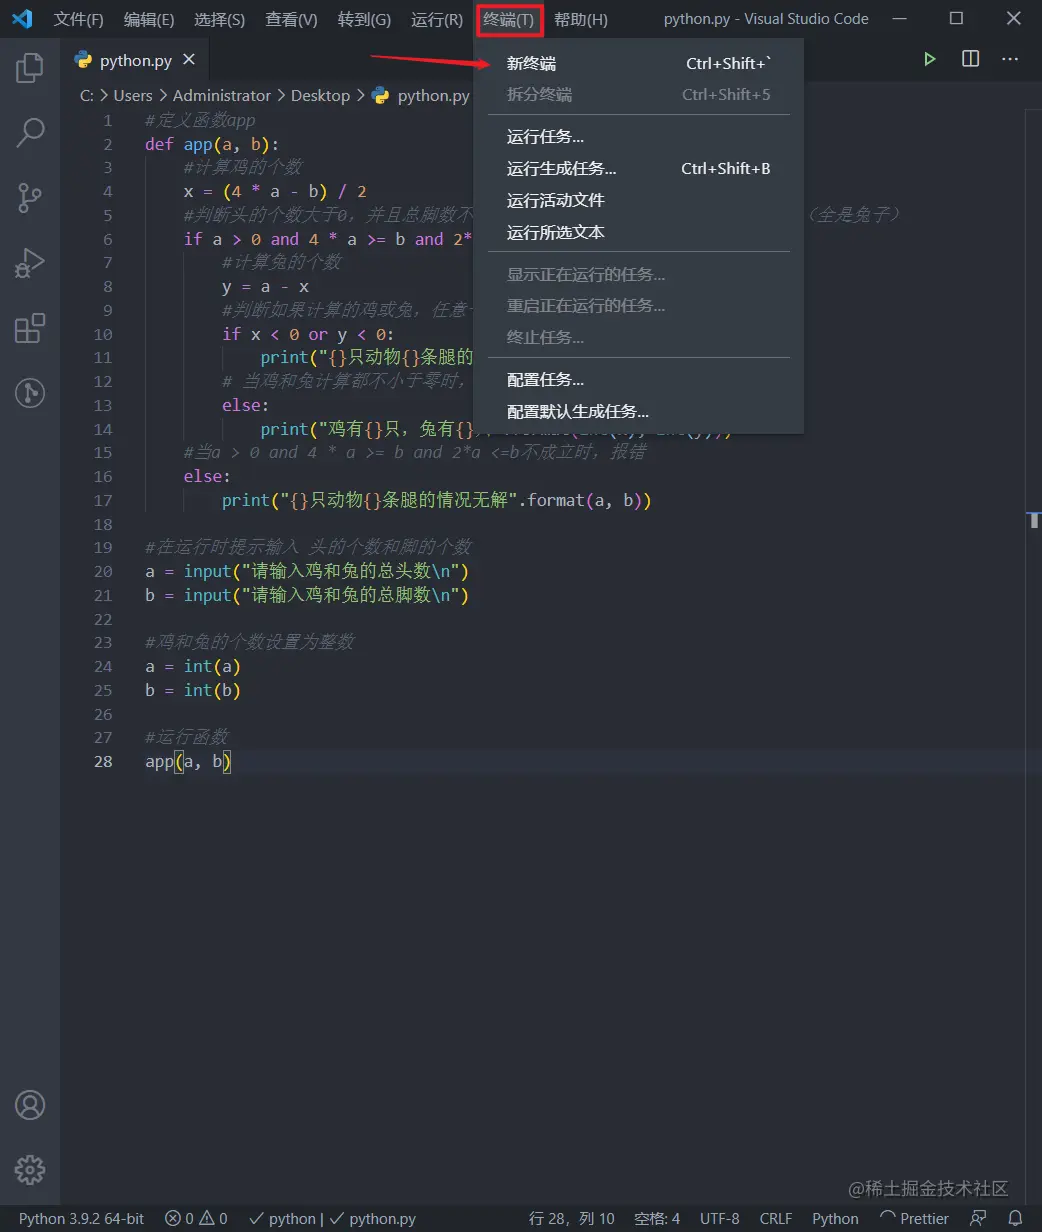Click the code line def app(a, b):
1042x1232 pixels.
click(x=212, y=144)
